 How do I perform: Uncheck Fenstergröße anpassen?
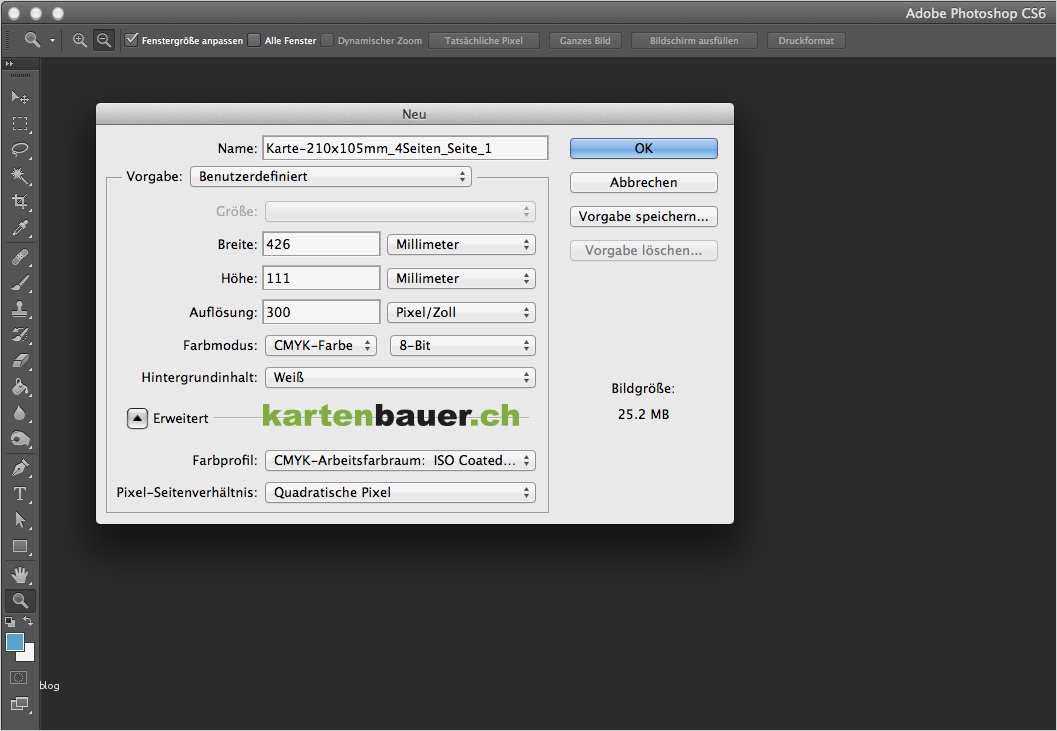coord(132,40)
